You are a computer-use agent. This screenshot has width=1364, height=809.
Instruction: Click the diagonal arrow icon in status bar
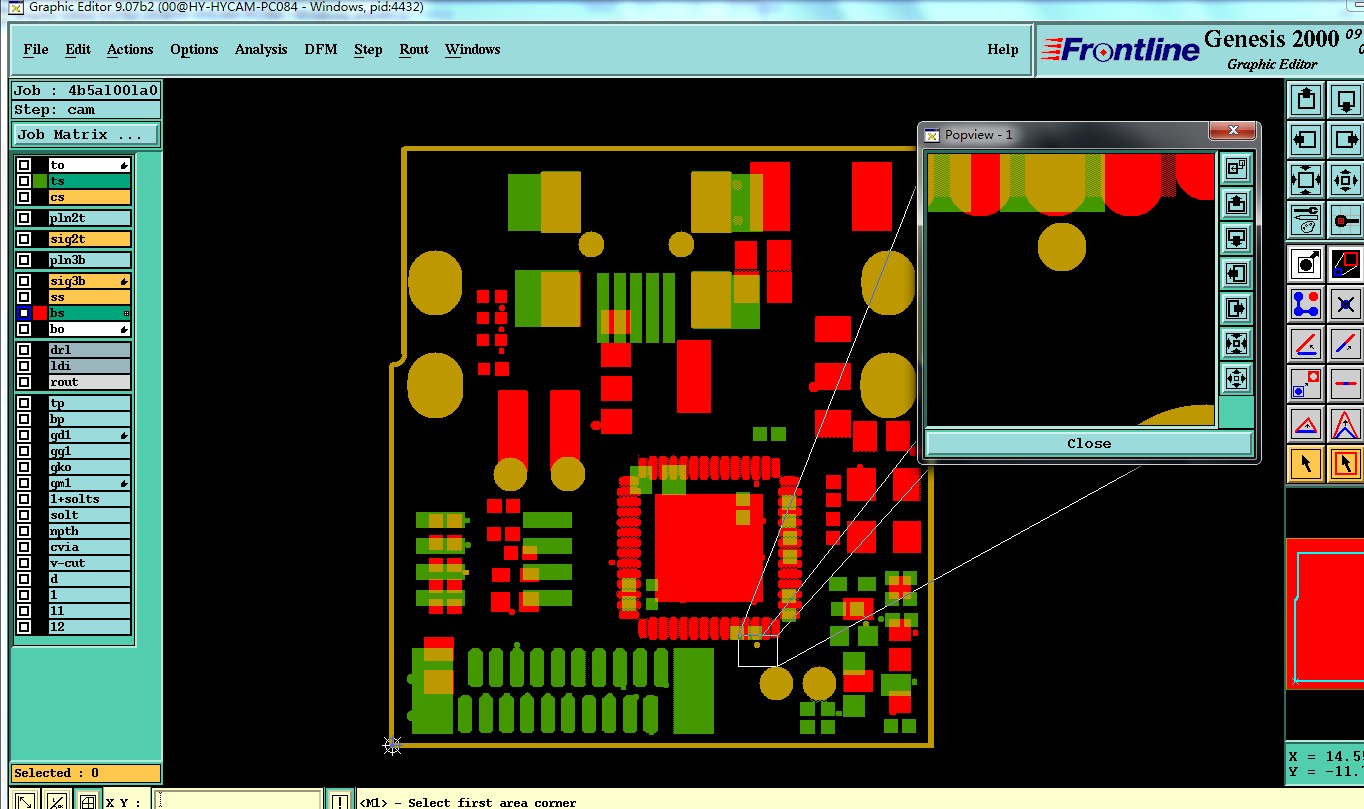click(x=25, y=801)
